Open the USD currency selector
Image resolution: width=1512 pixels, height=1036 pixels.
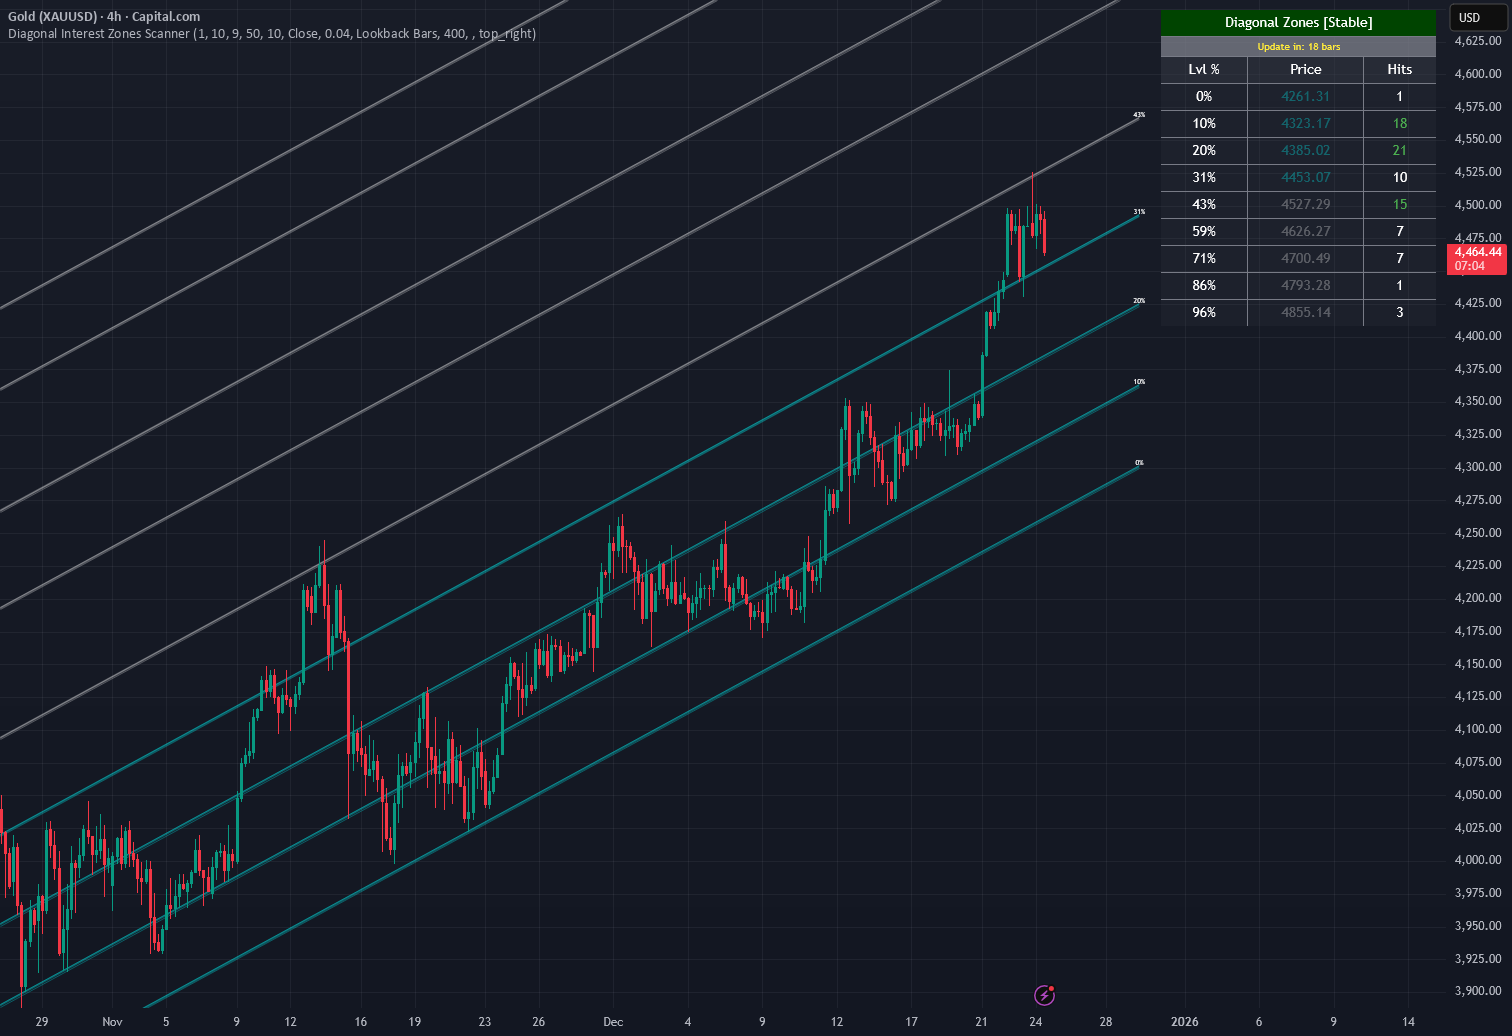coord(1477,17)
